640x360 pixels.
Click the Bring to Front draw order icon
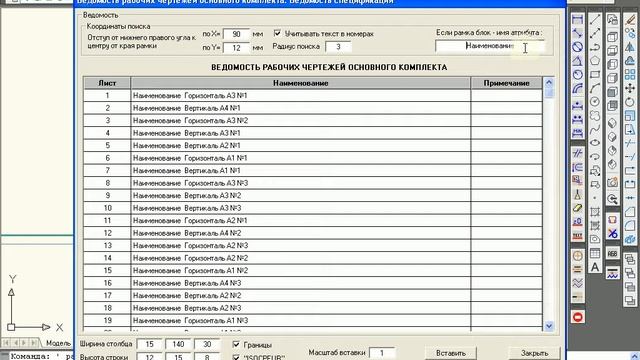click(630, 259)
